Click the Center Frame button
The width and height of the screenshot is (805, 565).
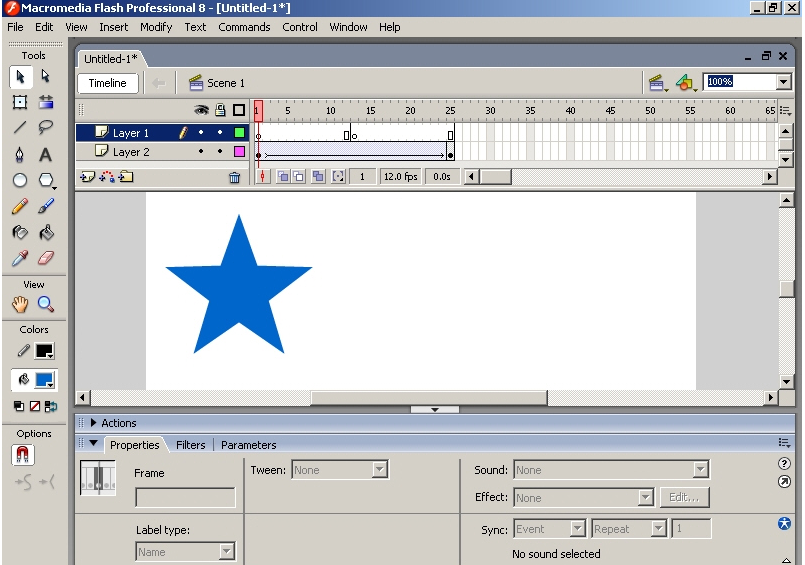pyautogui.click(x=262, y=177)
